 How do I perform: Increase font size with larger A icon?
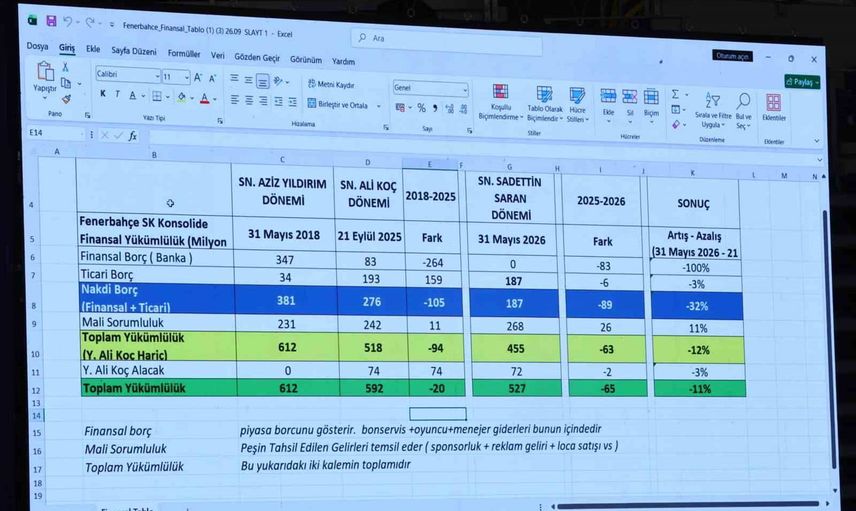pos(198,78)
